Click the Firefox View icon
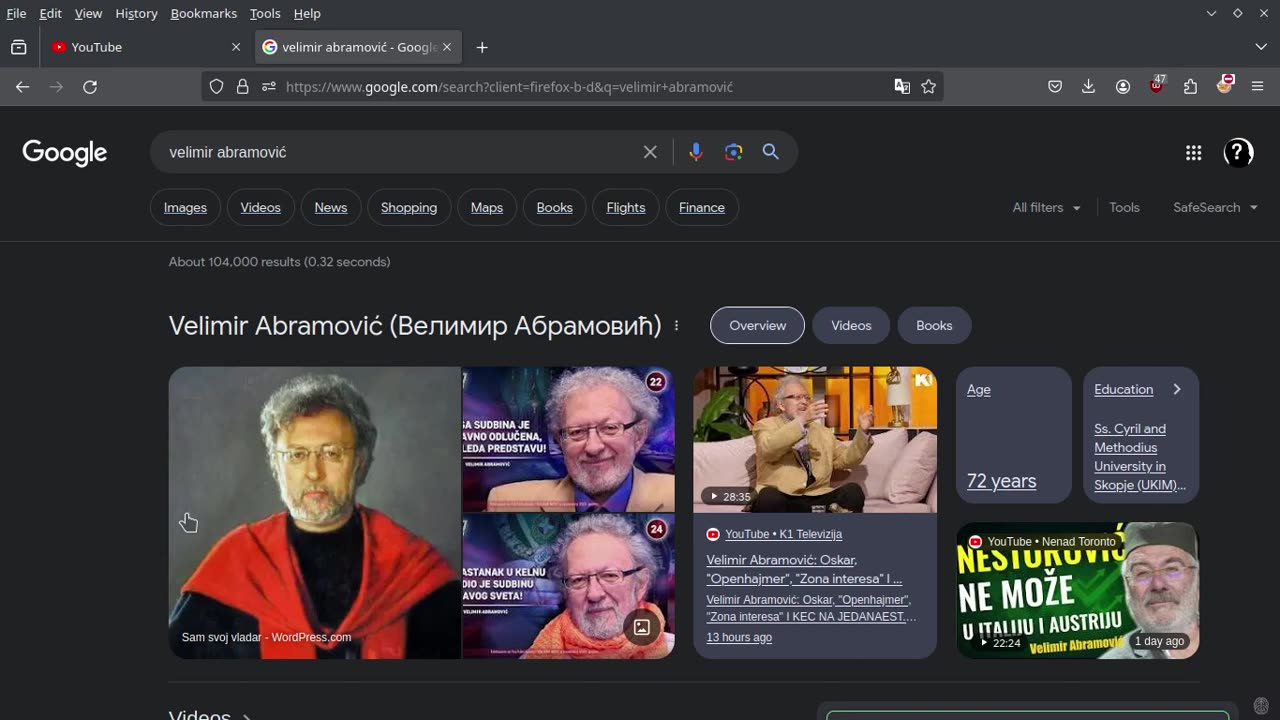 (x=18, y=47)
